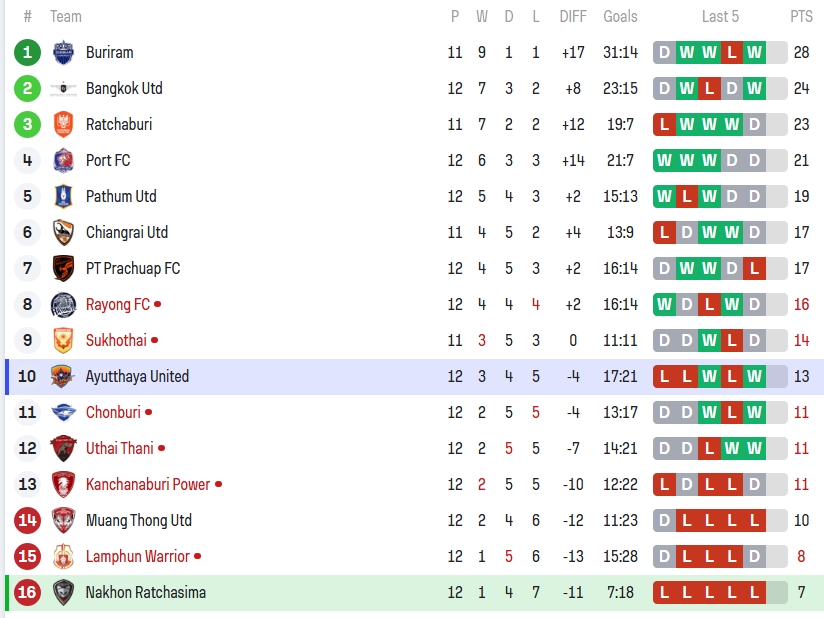The width and height of the screenshot is (824, 618).
Task: Click the Buriram team crest icon
Action: [63, 52]
